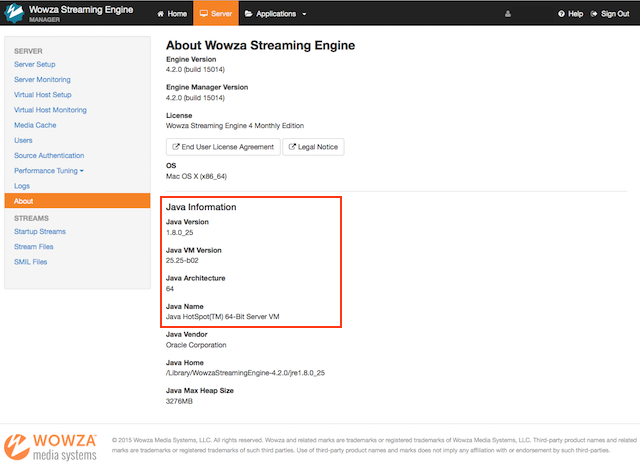Click the Legal Notice button
Screen dimensions: 640x463
312,147
